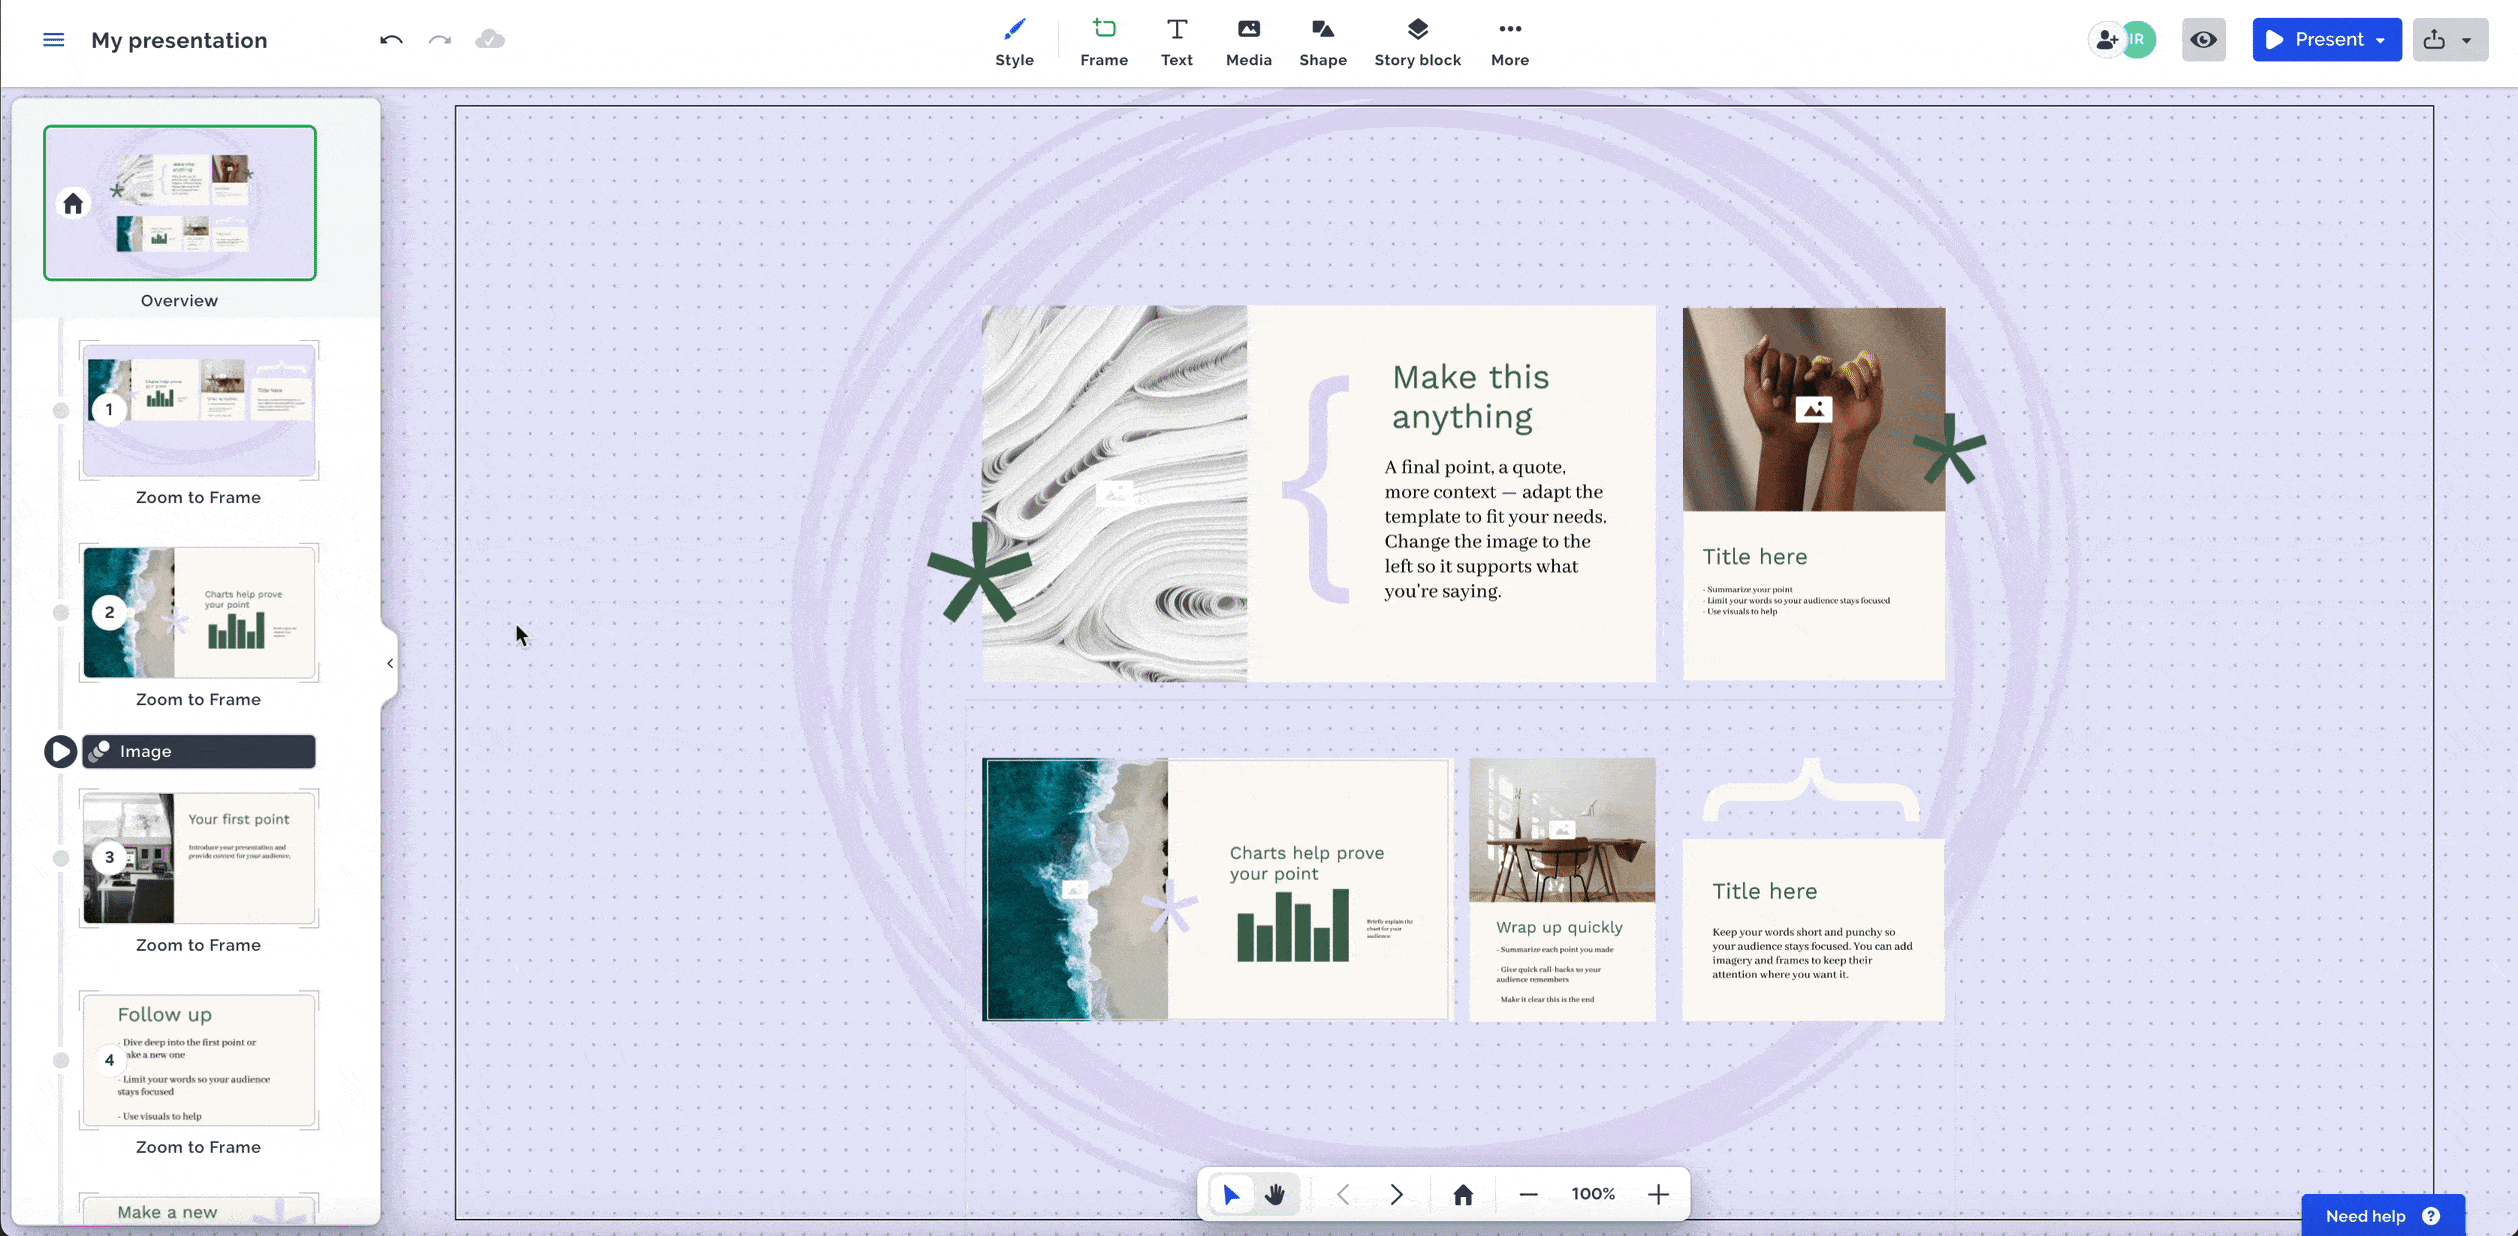Open the hamburger main menu
2518x1236 pixels.
tap(53, 40)
